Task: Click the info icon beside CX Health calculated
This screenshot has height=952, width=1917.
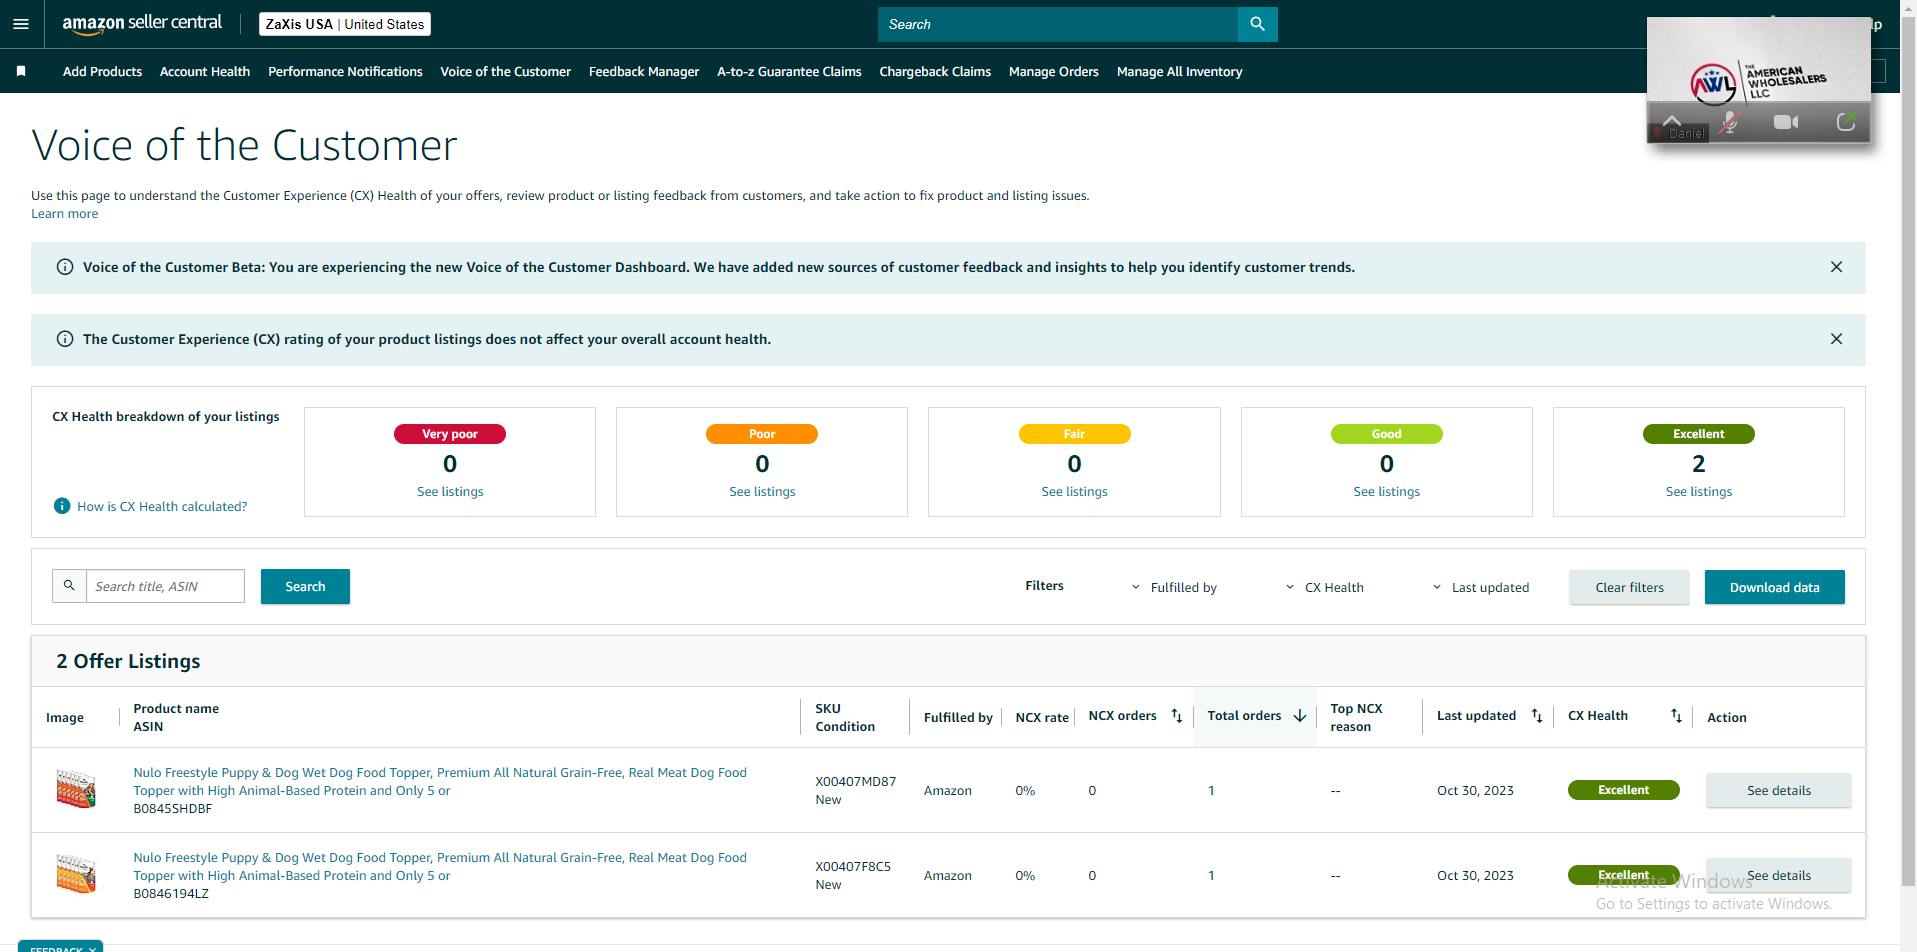Action: [x=62, y=506]
